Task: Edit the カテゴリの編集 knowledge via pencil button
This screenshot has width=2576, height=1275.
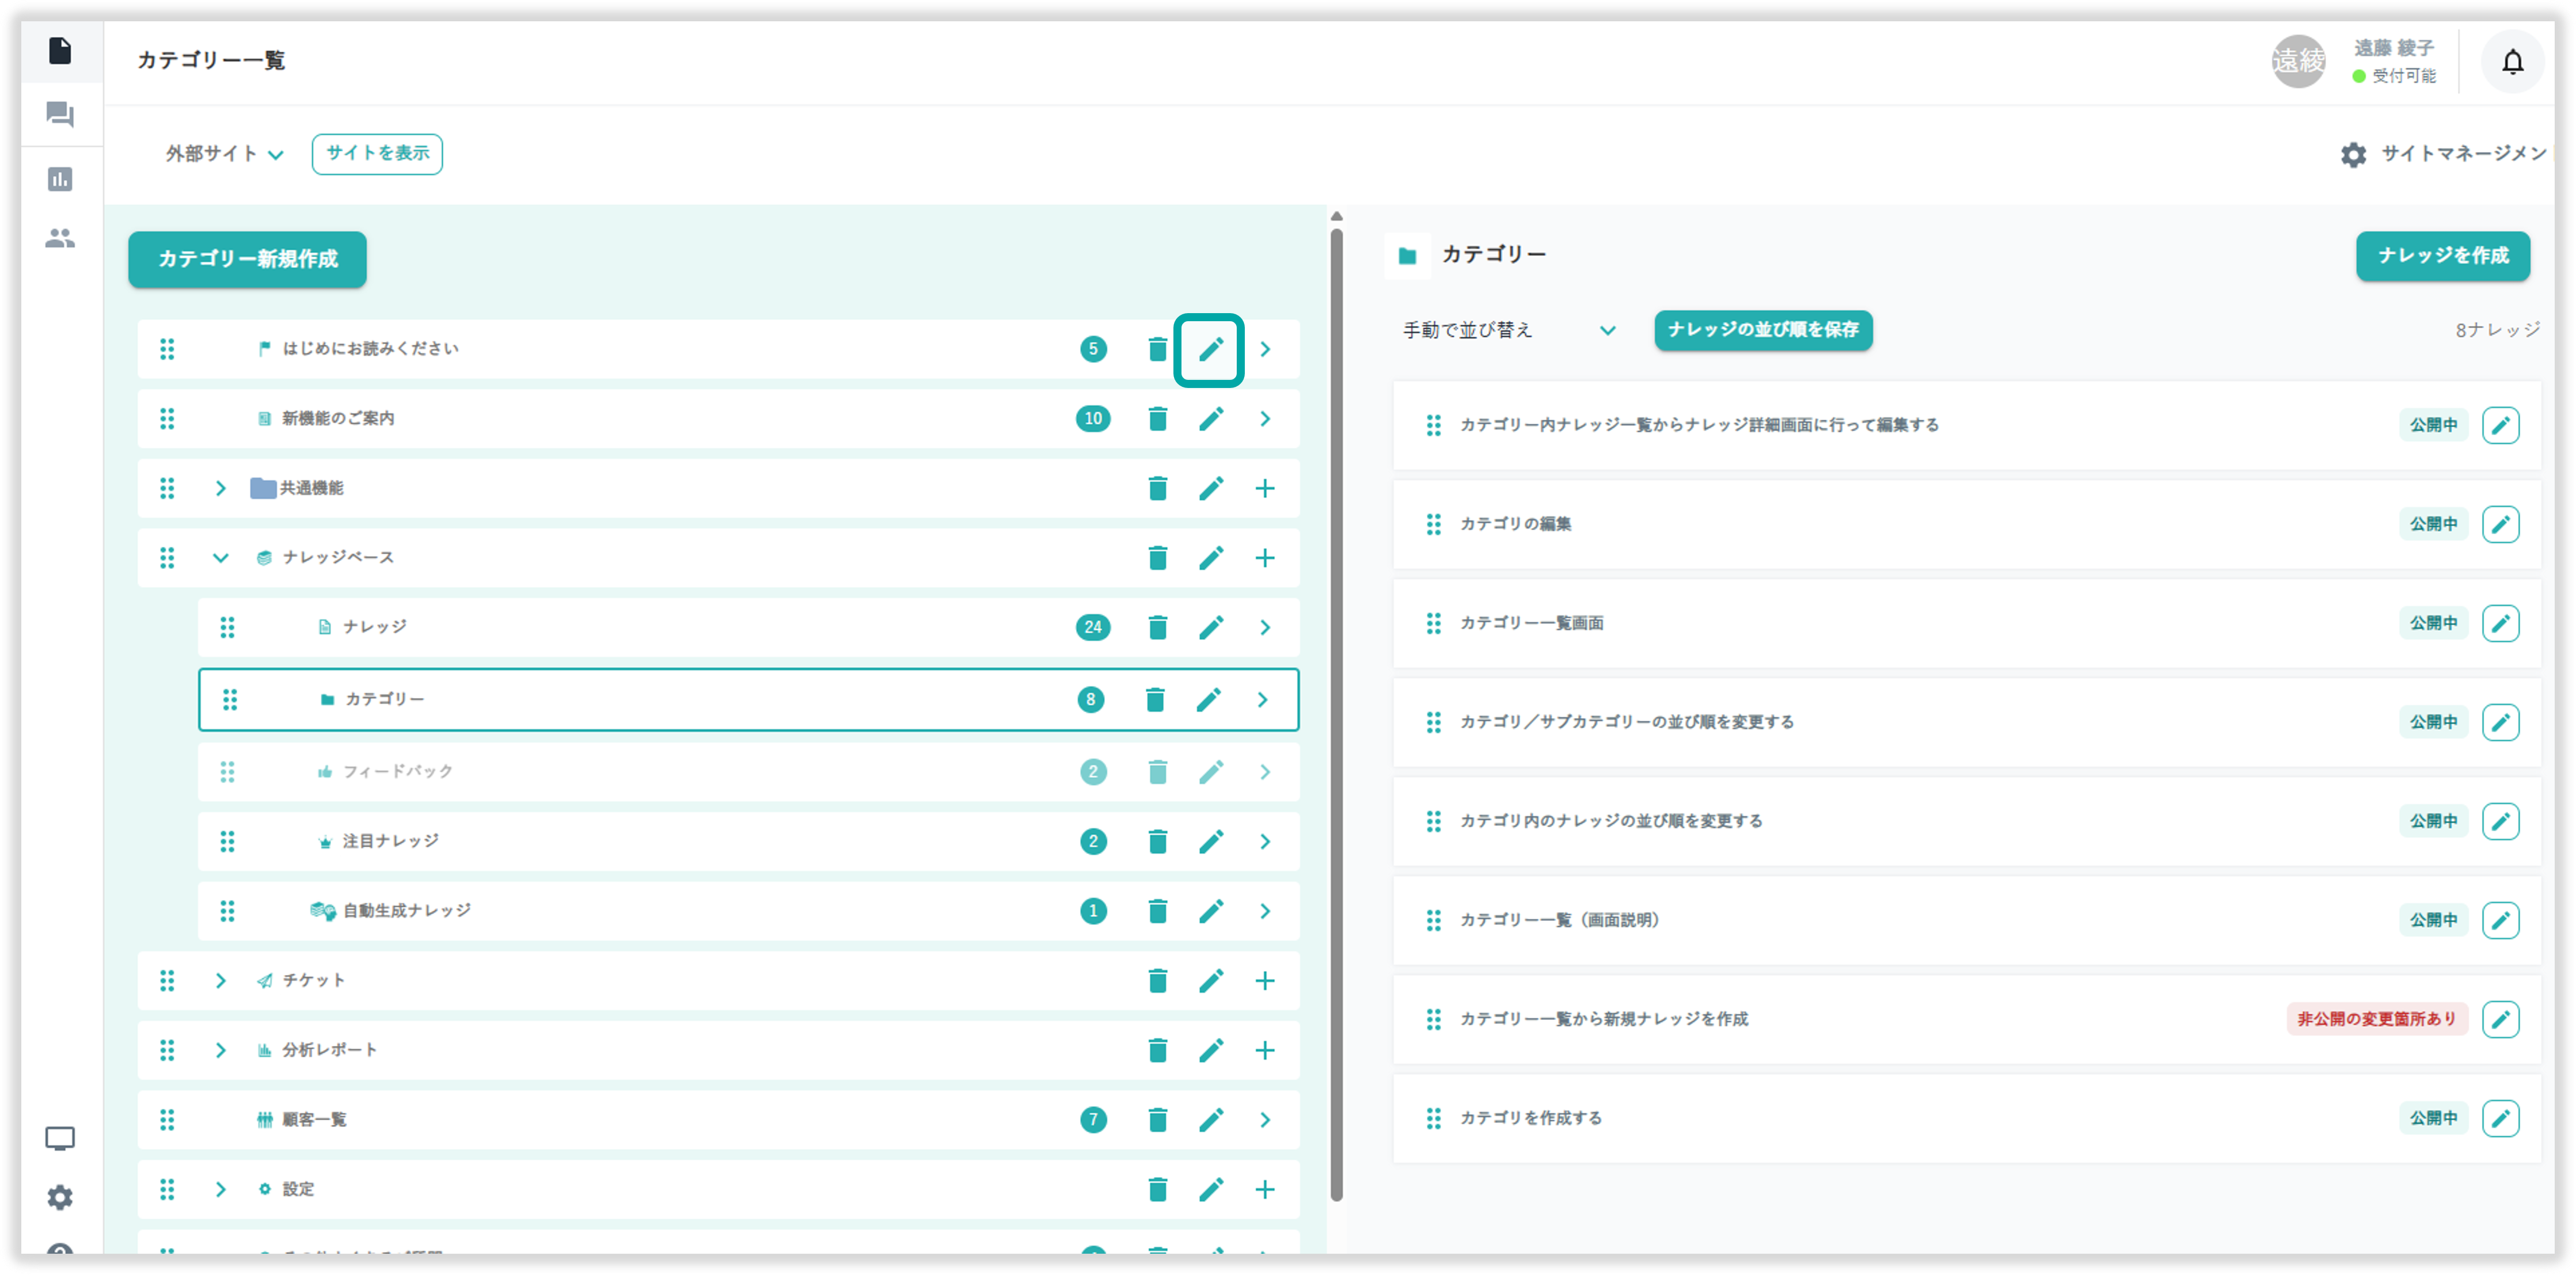Action: pyautogui.click(x=2500, y=524)
